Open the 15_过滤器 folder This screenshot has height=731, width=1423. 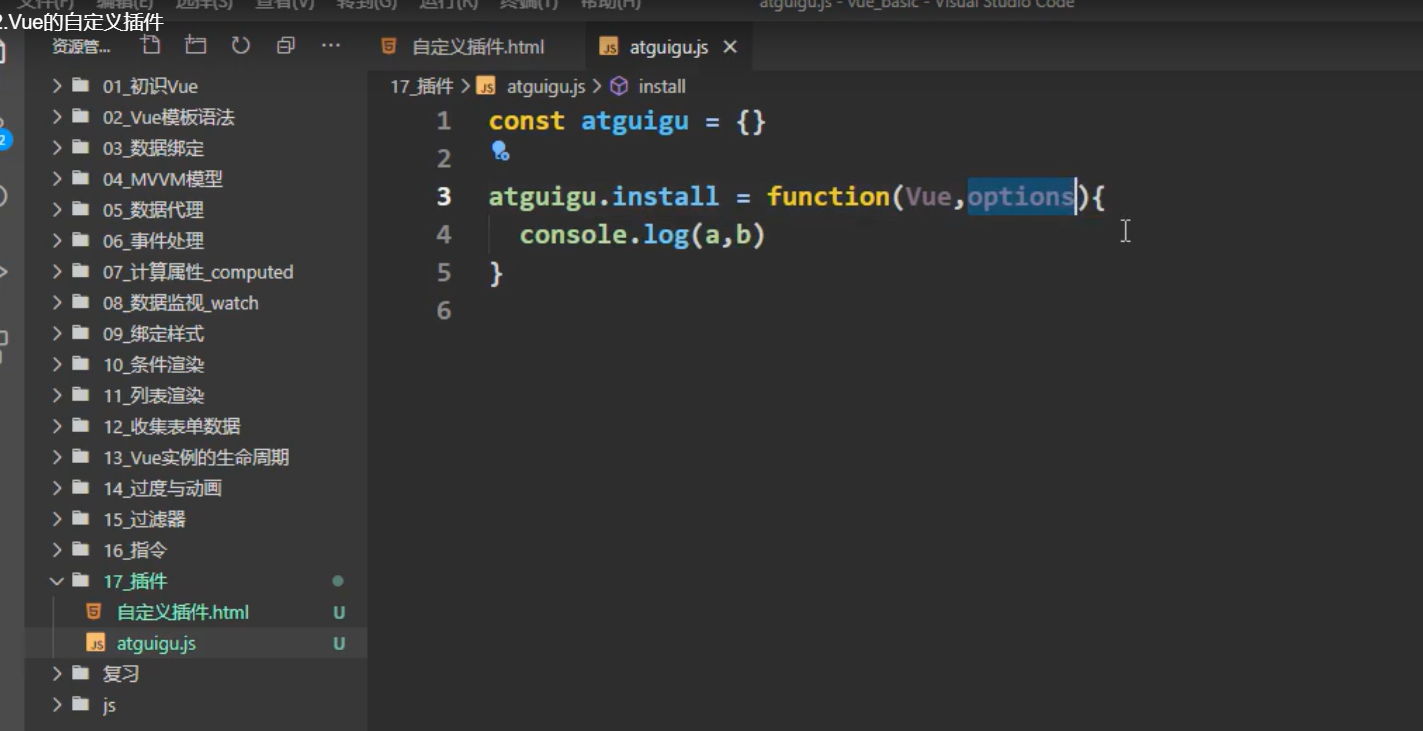click(196, 520)
